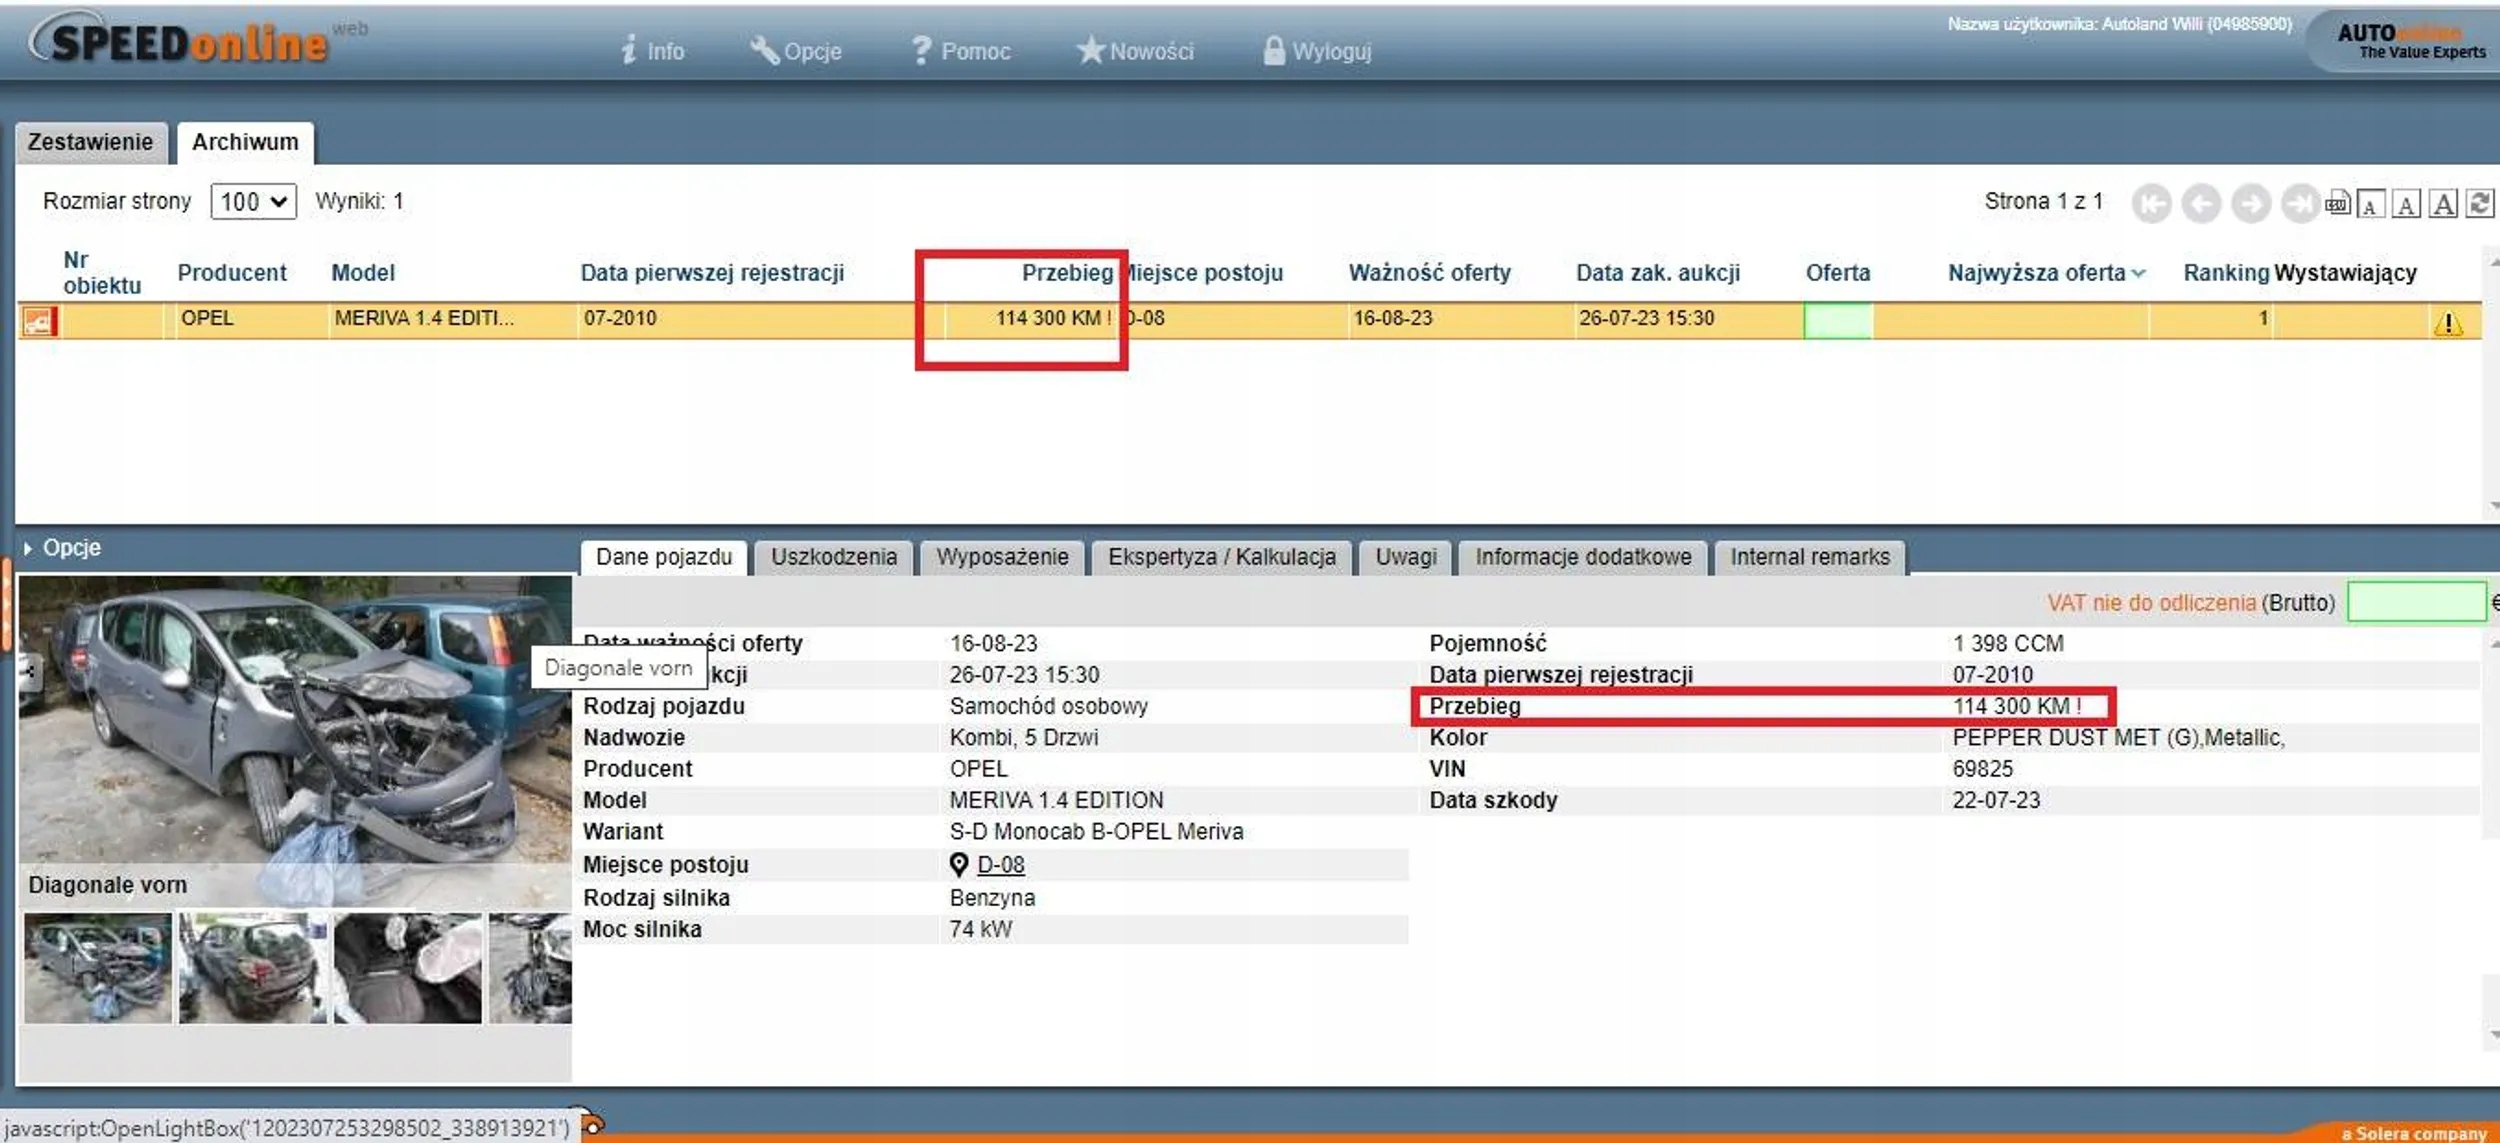Click the refresh list icon

(x=2479, y=204)
